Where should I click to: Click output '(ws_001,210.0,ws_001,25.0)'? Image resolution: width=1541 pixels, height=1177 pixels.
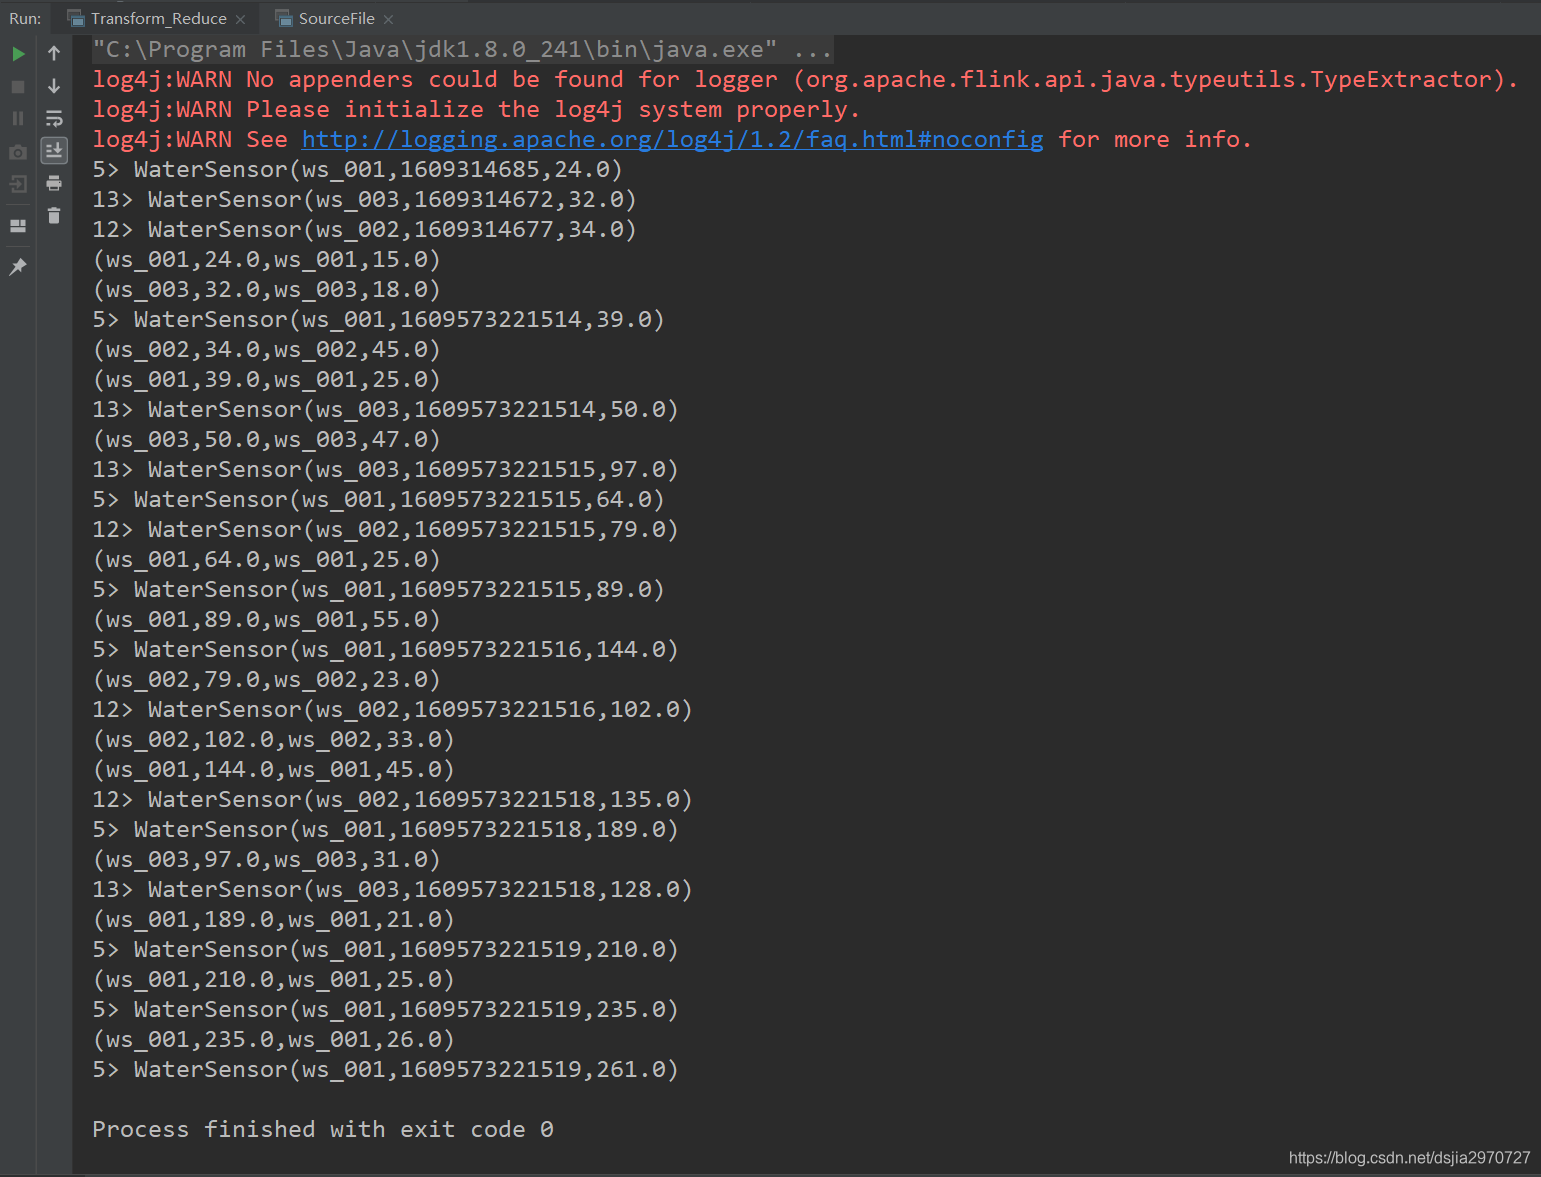(x=273, y=979)
